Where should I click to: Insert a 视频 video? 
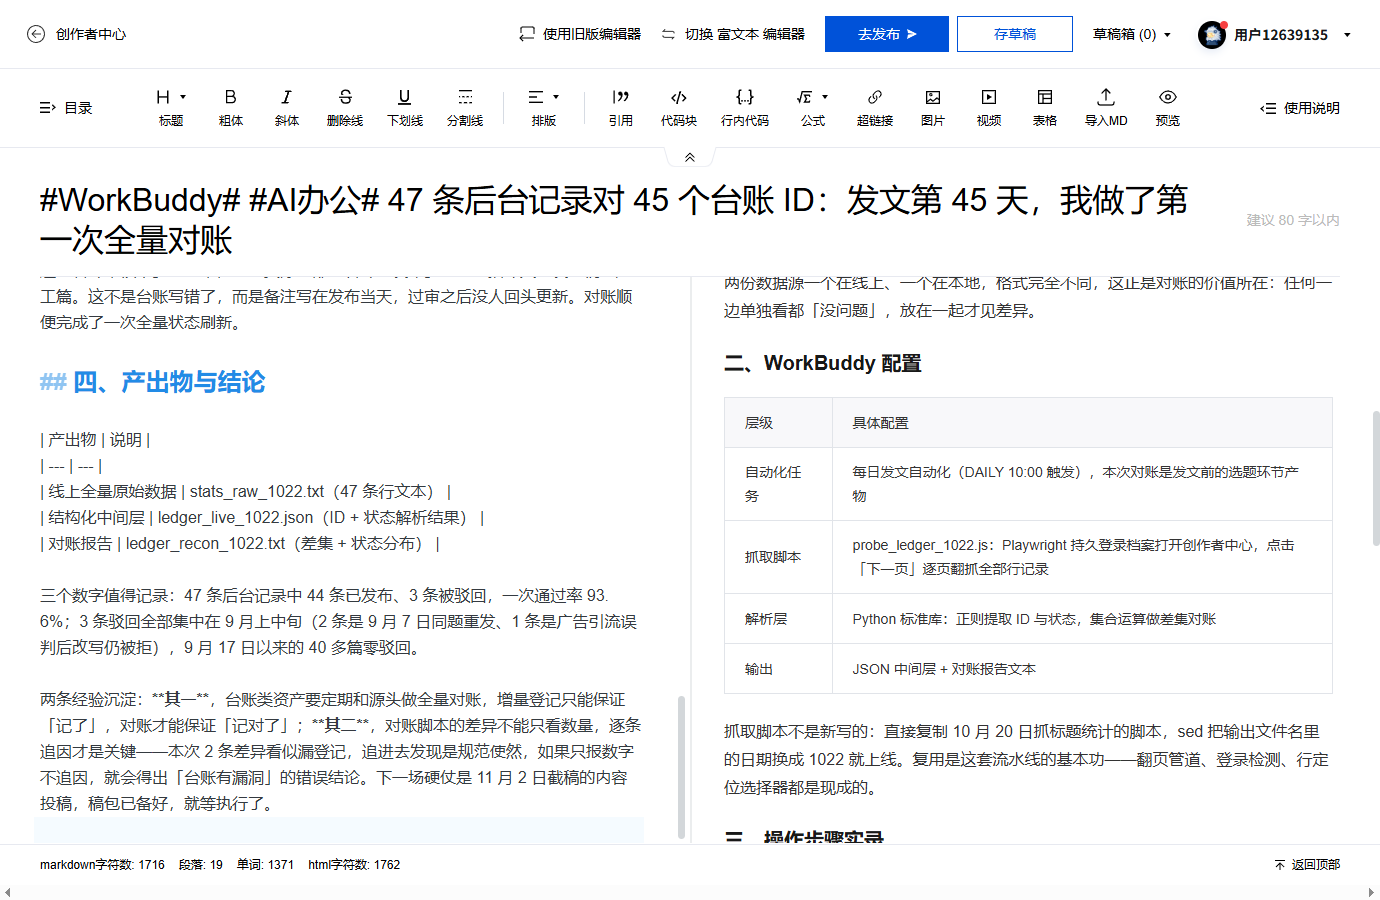coord(989,107)
